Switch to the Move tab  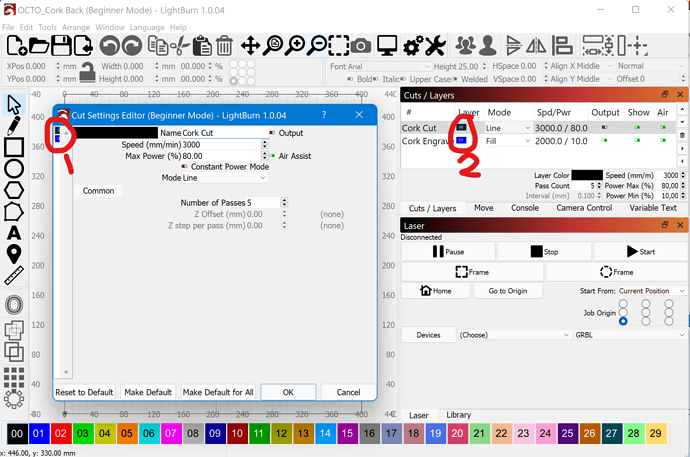pyautogui.click(x=484, y=208)
